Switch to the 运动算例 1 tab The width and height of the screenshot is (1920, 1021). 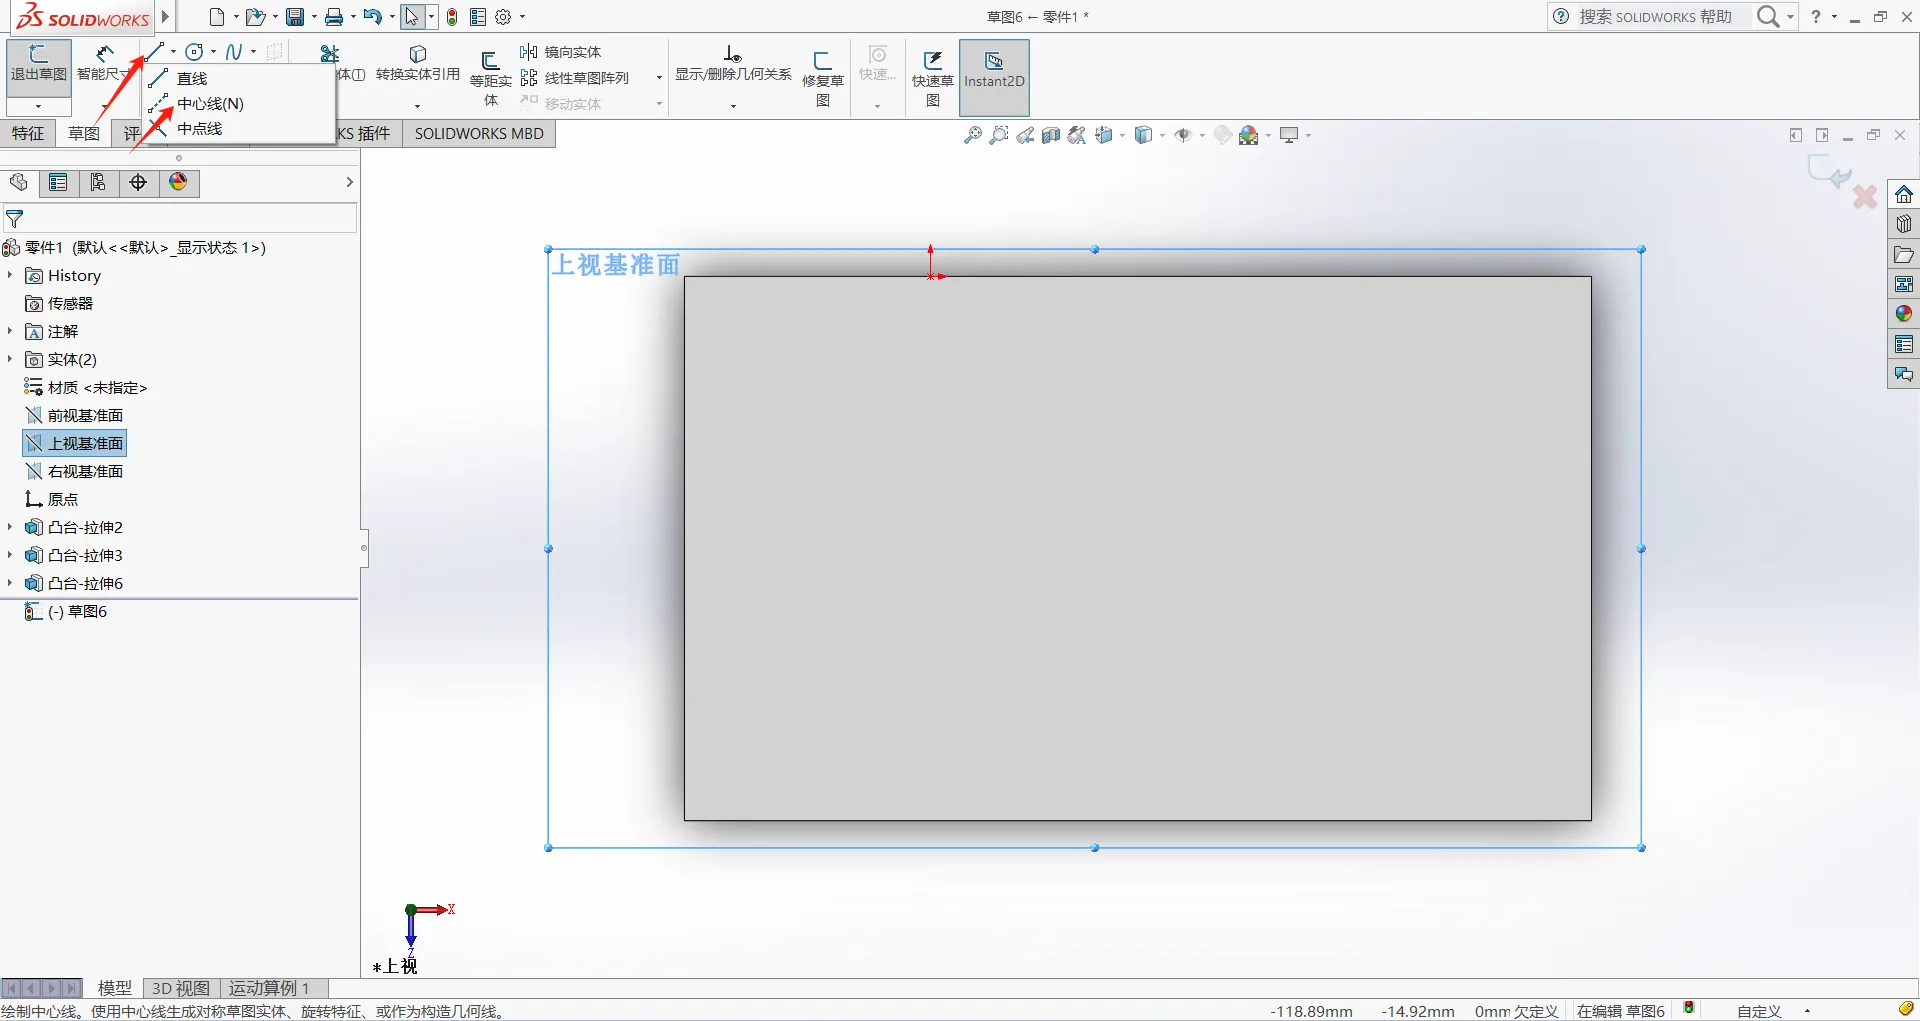[270, 988]
